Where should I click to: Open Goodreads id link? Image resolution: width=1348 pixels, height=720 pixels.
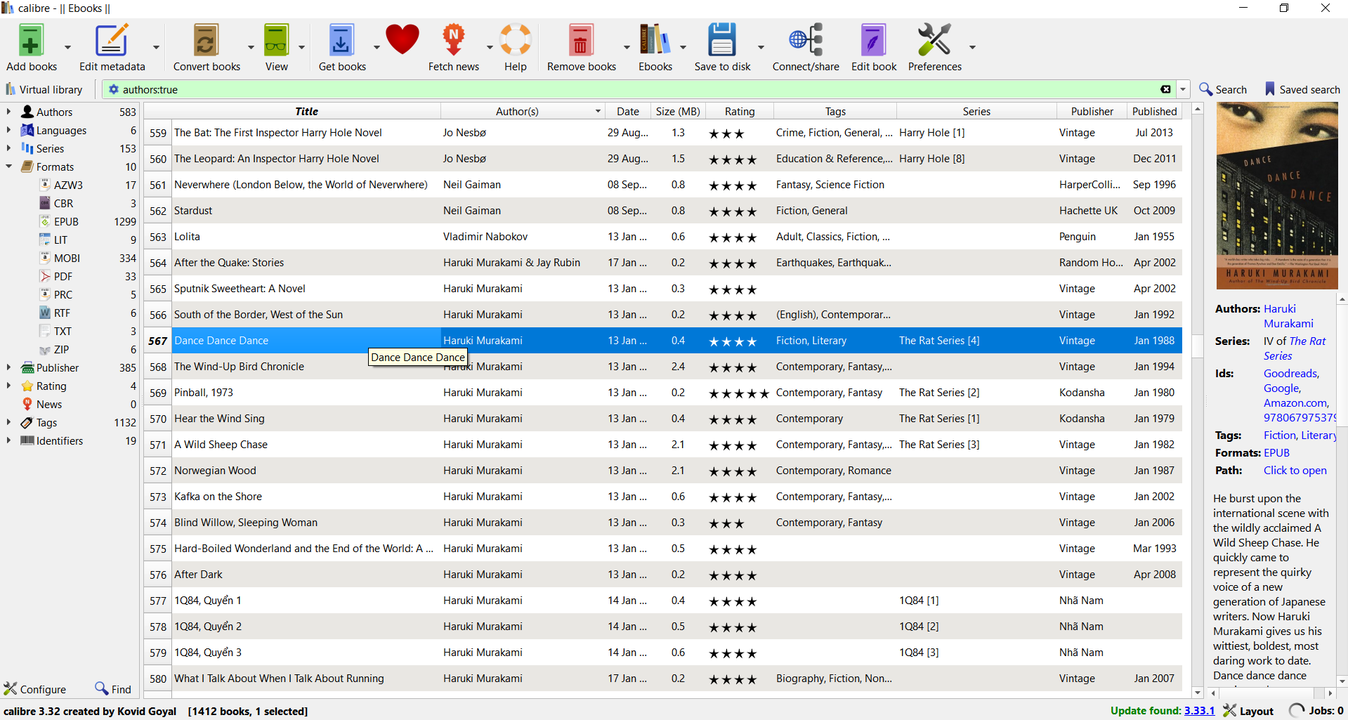1291,373
